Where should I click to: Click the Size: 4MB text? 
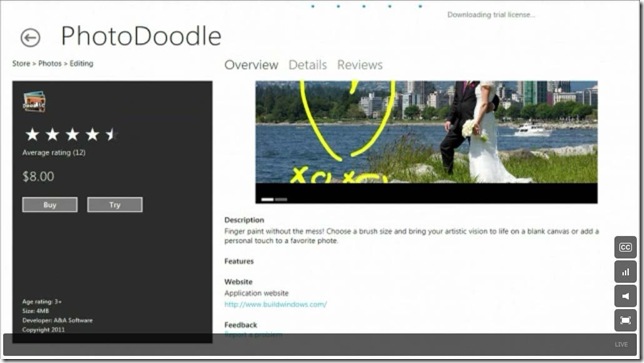[35, 311]
